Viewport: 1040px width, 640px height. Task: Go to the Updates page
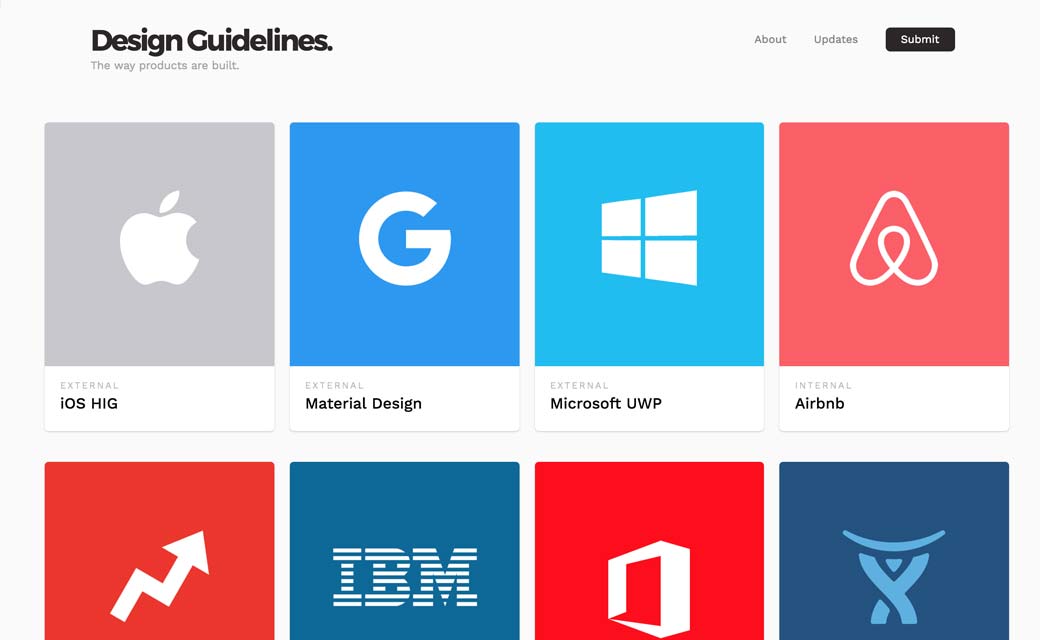[835, 40]
